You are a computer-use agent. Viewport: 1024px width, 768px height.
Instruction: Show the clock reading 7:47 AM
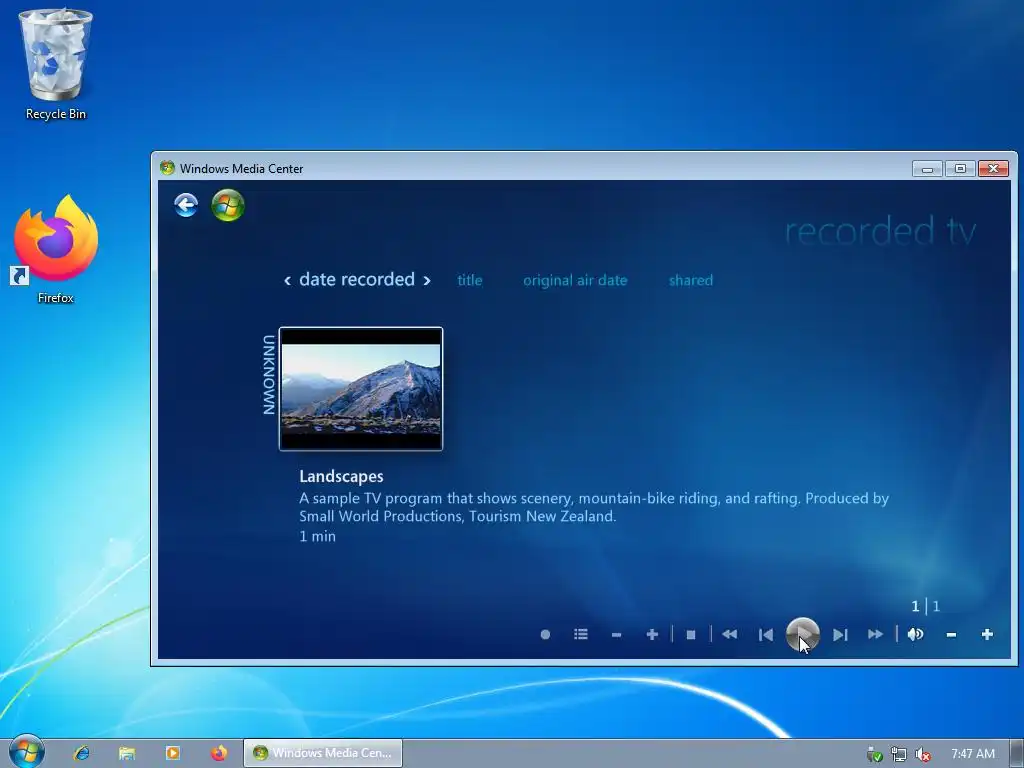(973, 754)
